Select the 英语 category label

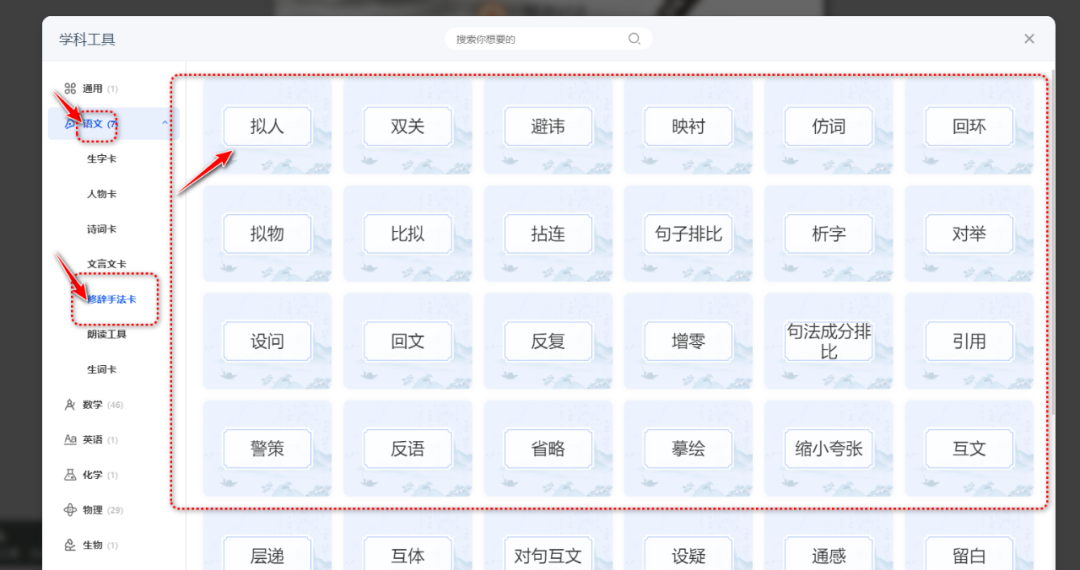92,440
